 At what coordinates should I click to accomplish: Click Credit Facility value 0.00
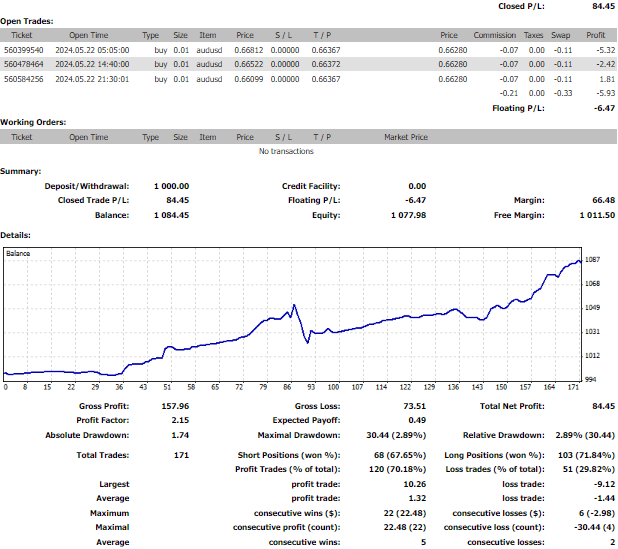point(417,186)
